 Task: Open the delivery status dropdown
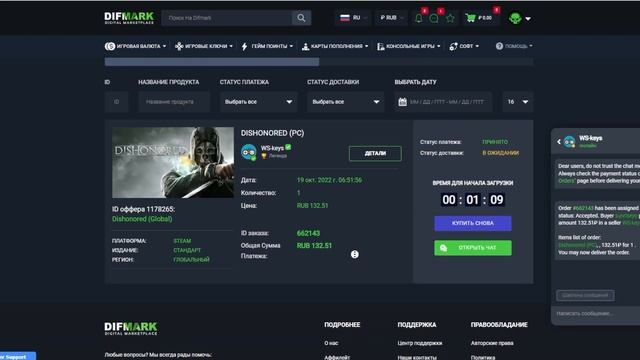[x=346, y=102]
